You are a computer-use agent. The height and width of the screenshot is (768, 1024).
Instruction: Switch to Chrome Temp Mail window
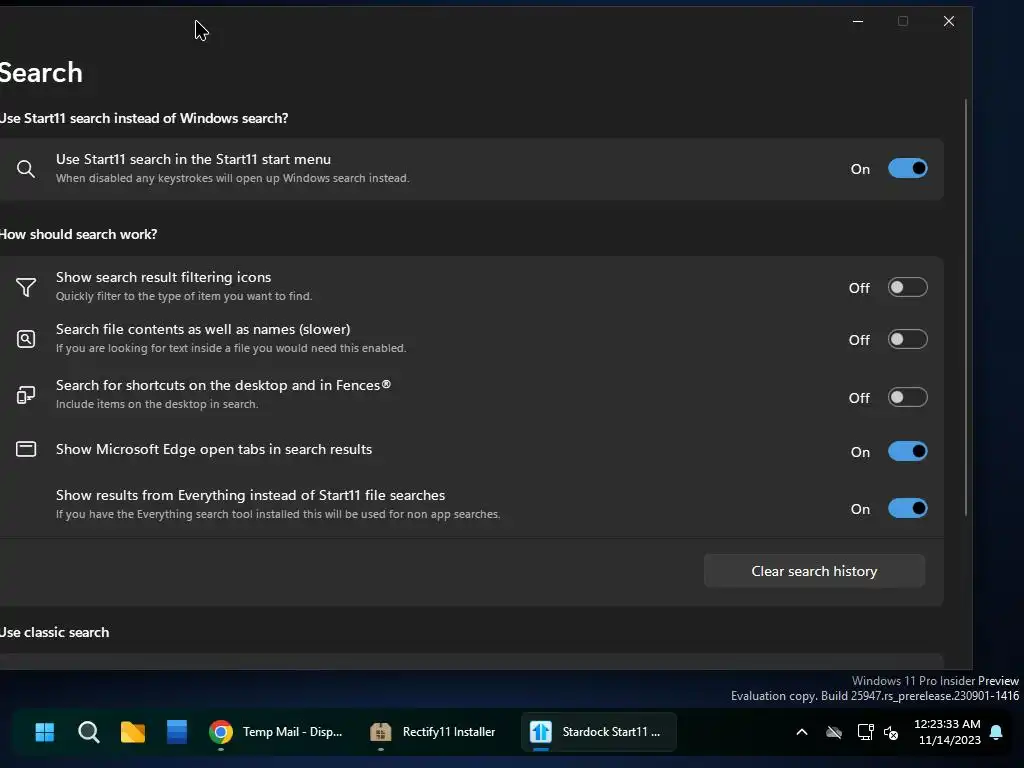276,732
